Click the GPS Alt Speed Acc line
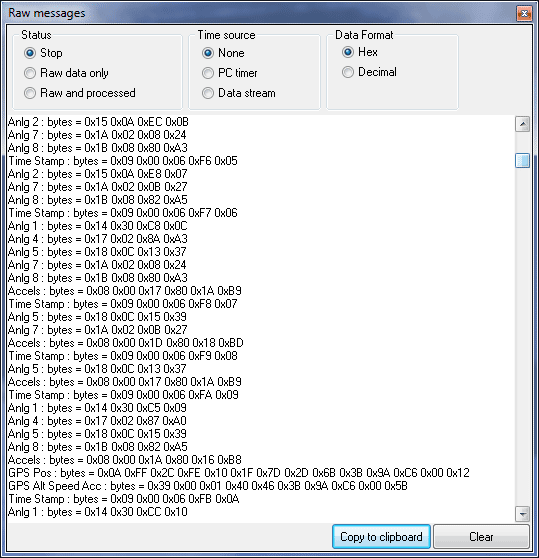Screen dimensions: 539x558 [208, 486]
